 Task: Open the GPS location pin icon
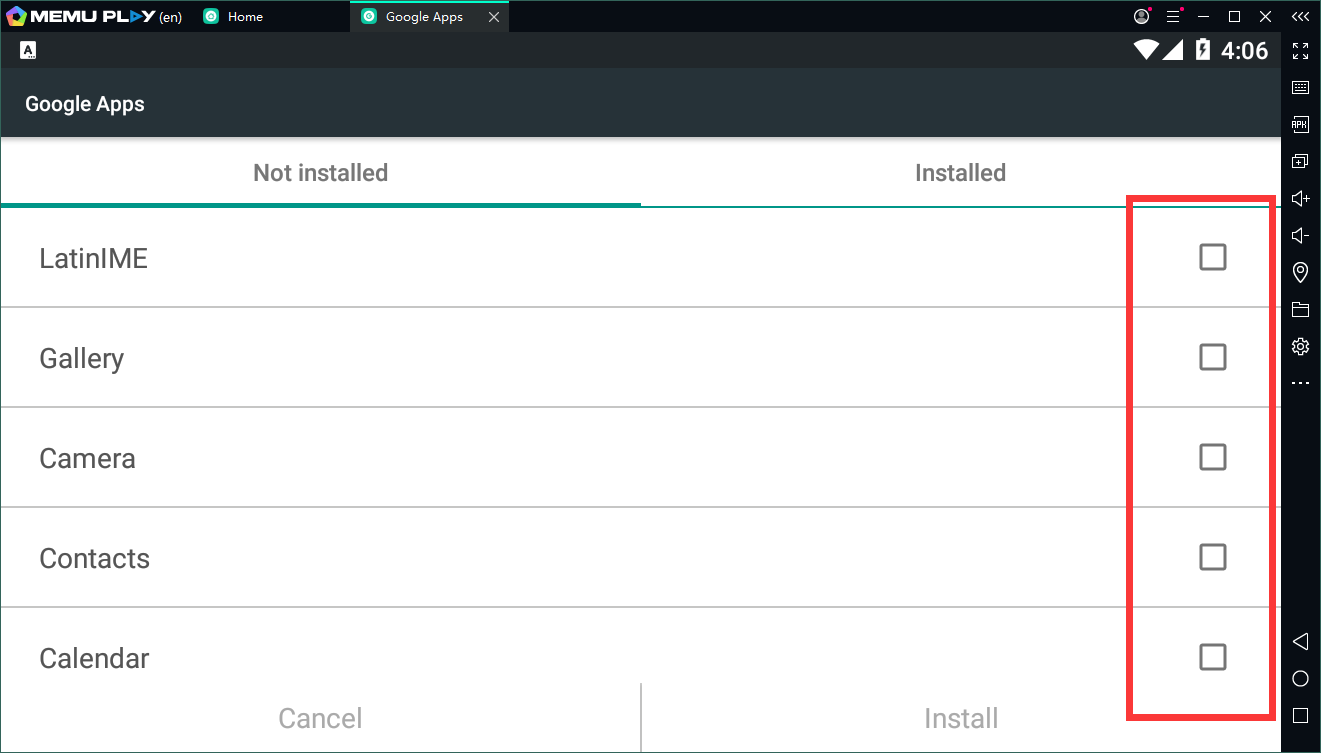pyautogui.click(x=1300, y=272)
